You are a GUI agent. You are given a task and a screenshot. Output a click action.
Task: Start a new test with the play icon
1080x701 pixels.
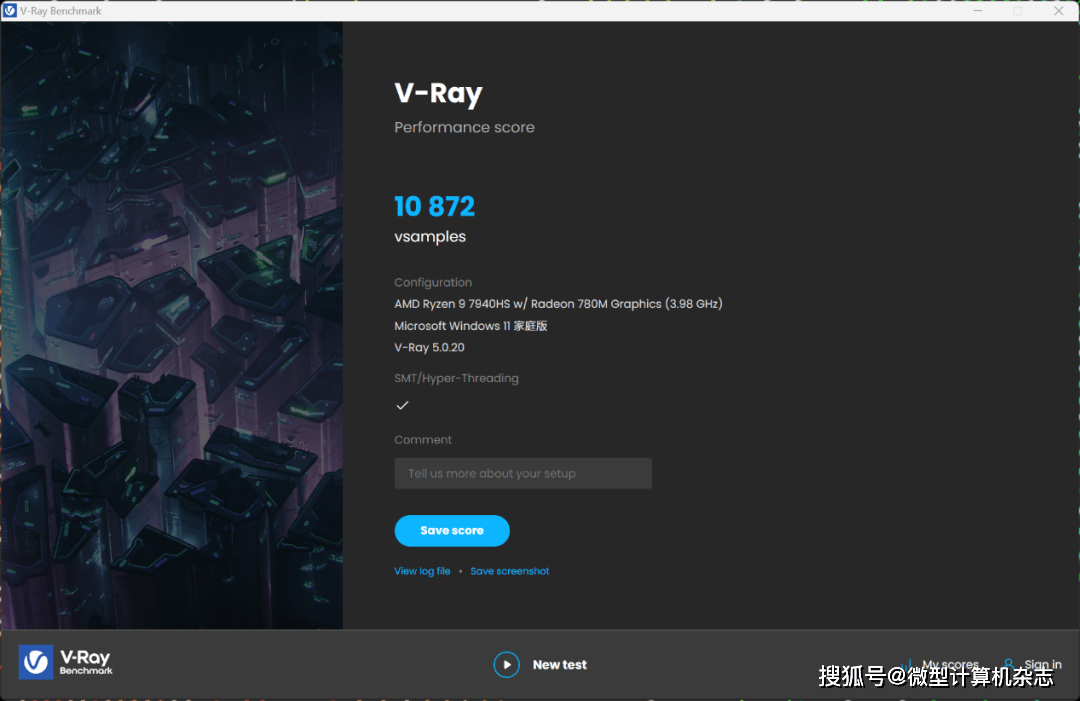pos(506,665)
